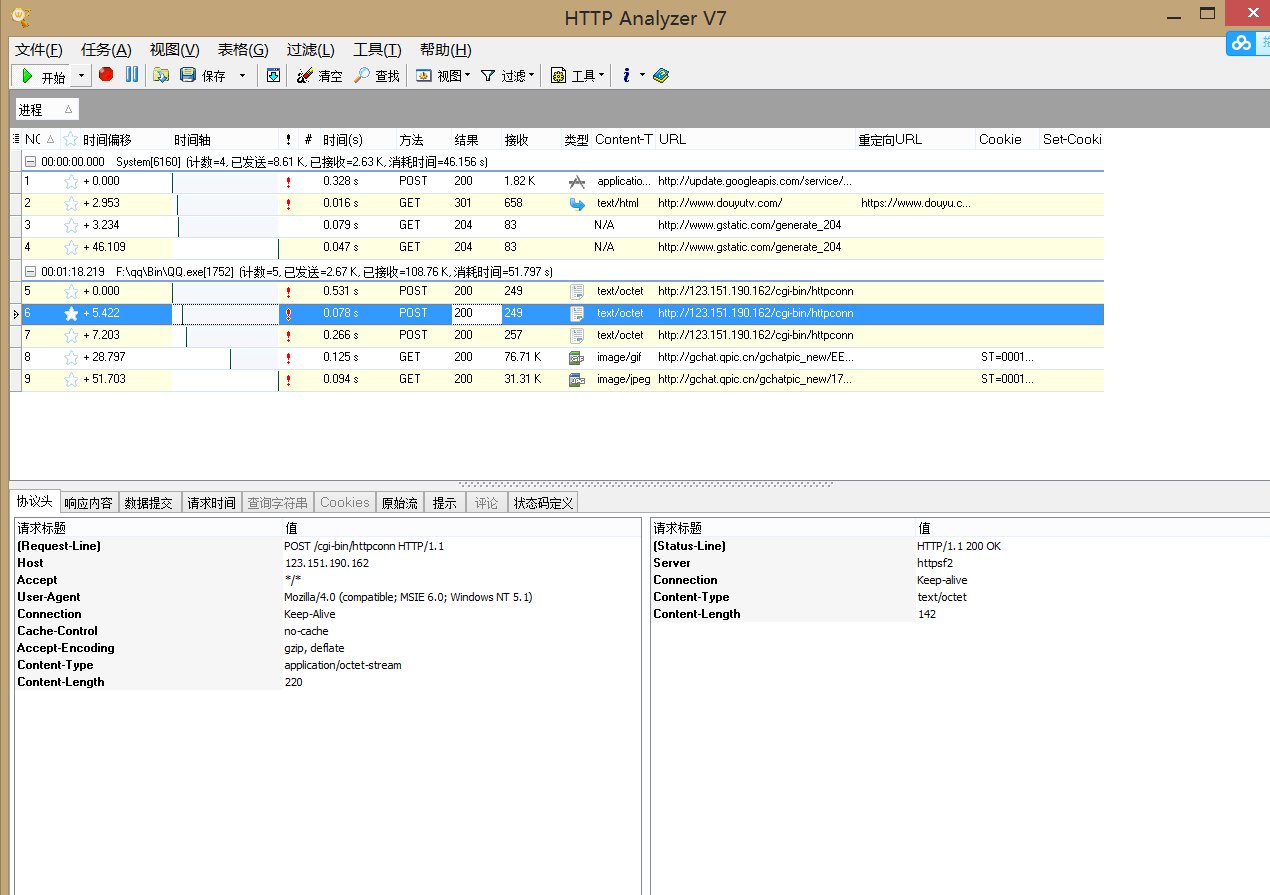The height and width of the screenshot is (895, 1270).
Task: Click the red exclamation mark in row 1
Action: (289, 182)
